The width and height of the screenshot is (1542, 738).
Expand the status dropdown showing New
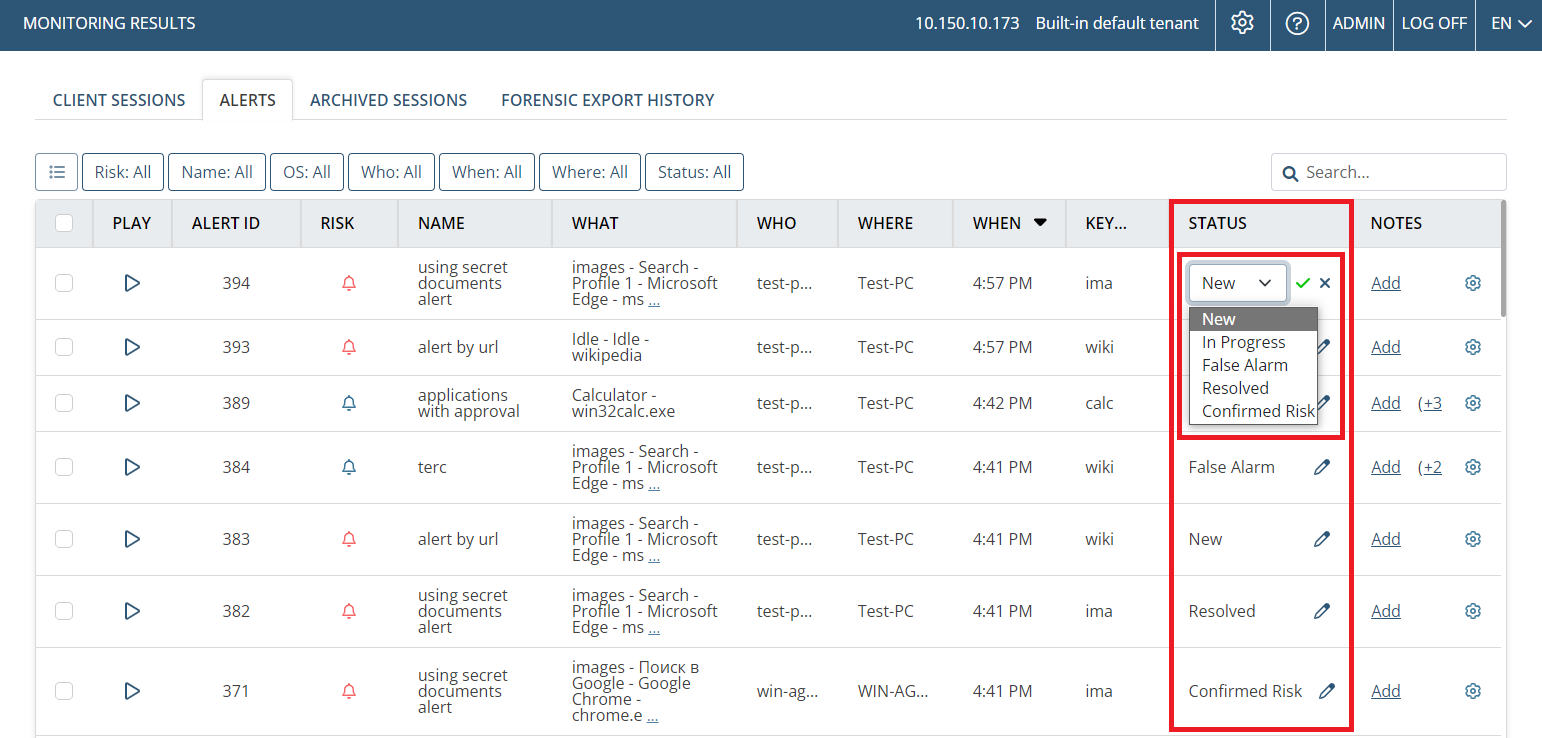1237,283
